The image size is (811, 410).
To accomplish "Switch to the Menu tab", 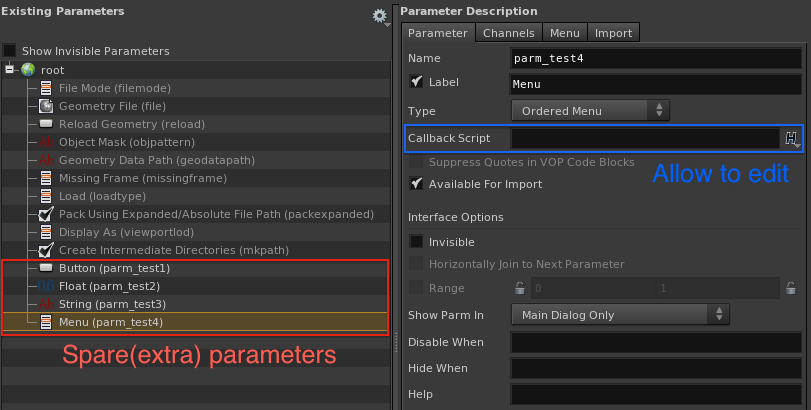I will 565,33.
